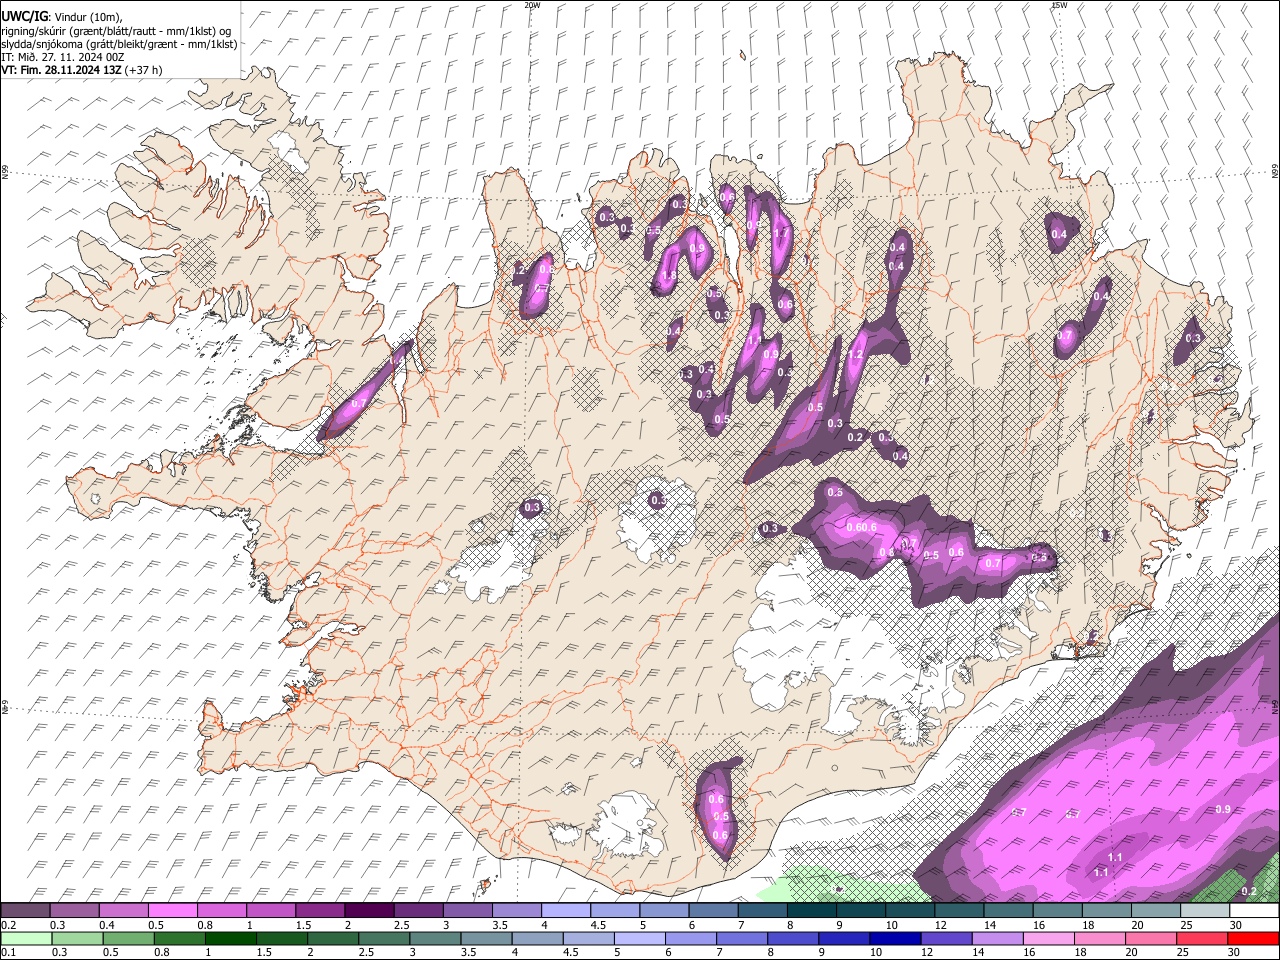The width and height of the screenshot is (1280, 960).
Task: Click '0.1' label in bottom legend row
Action: [7, 953]
